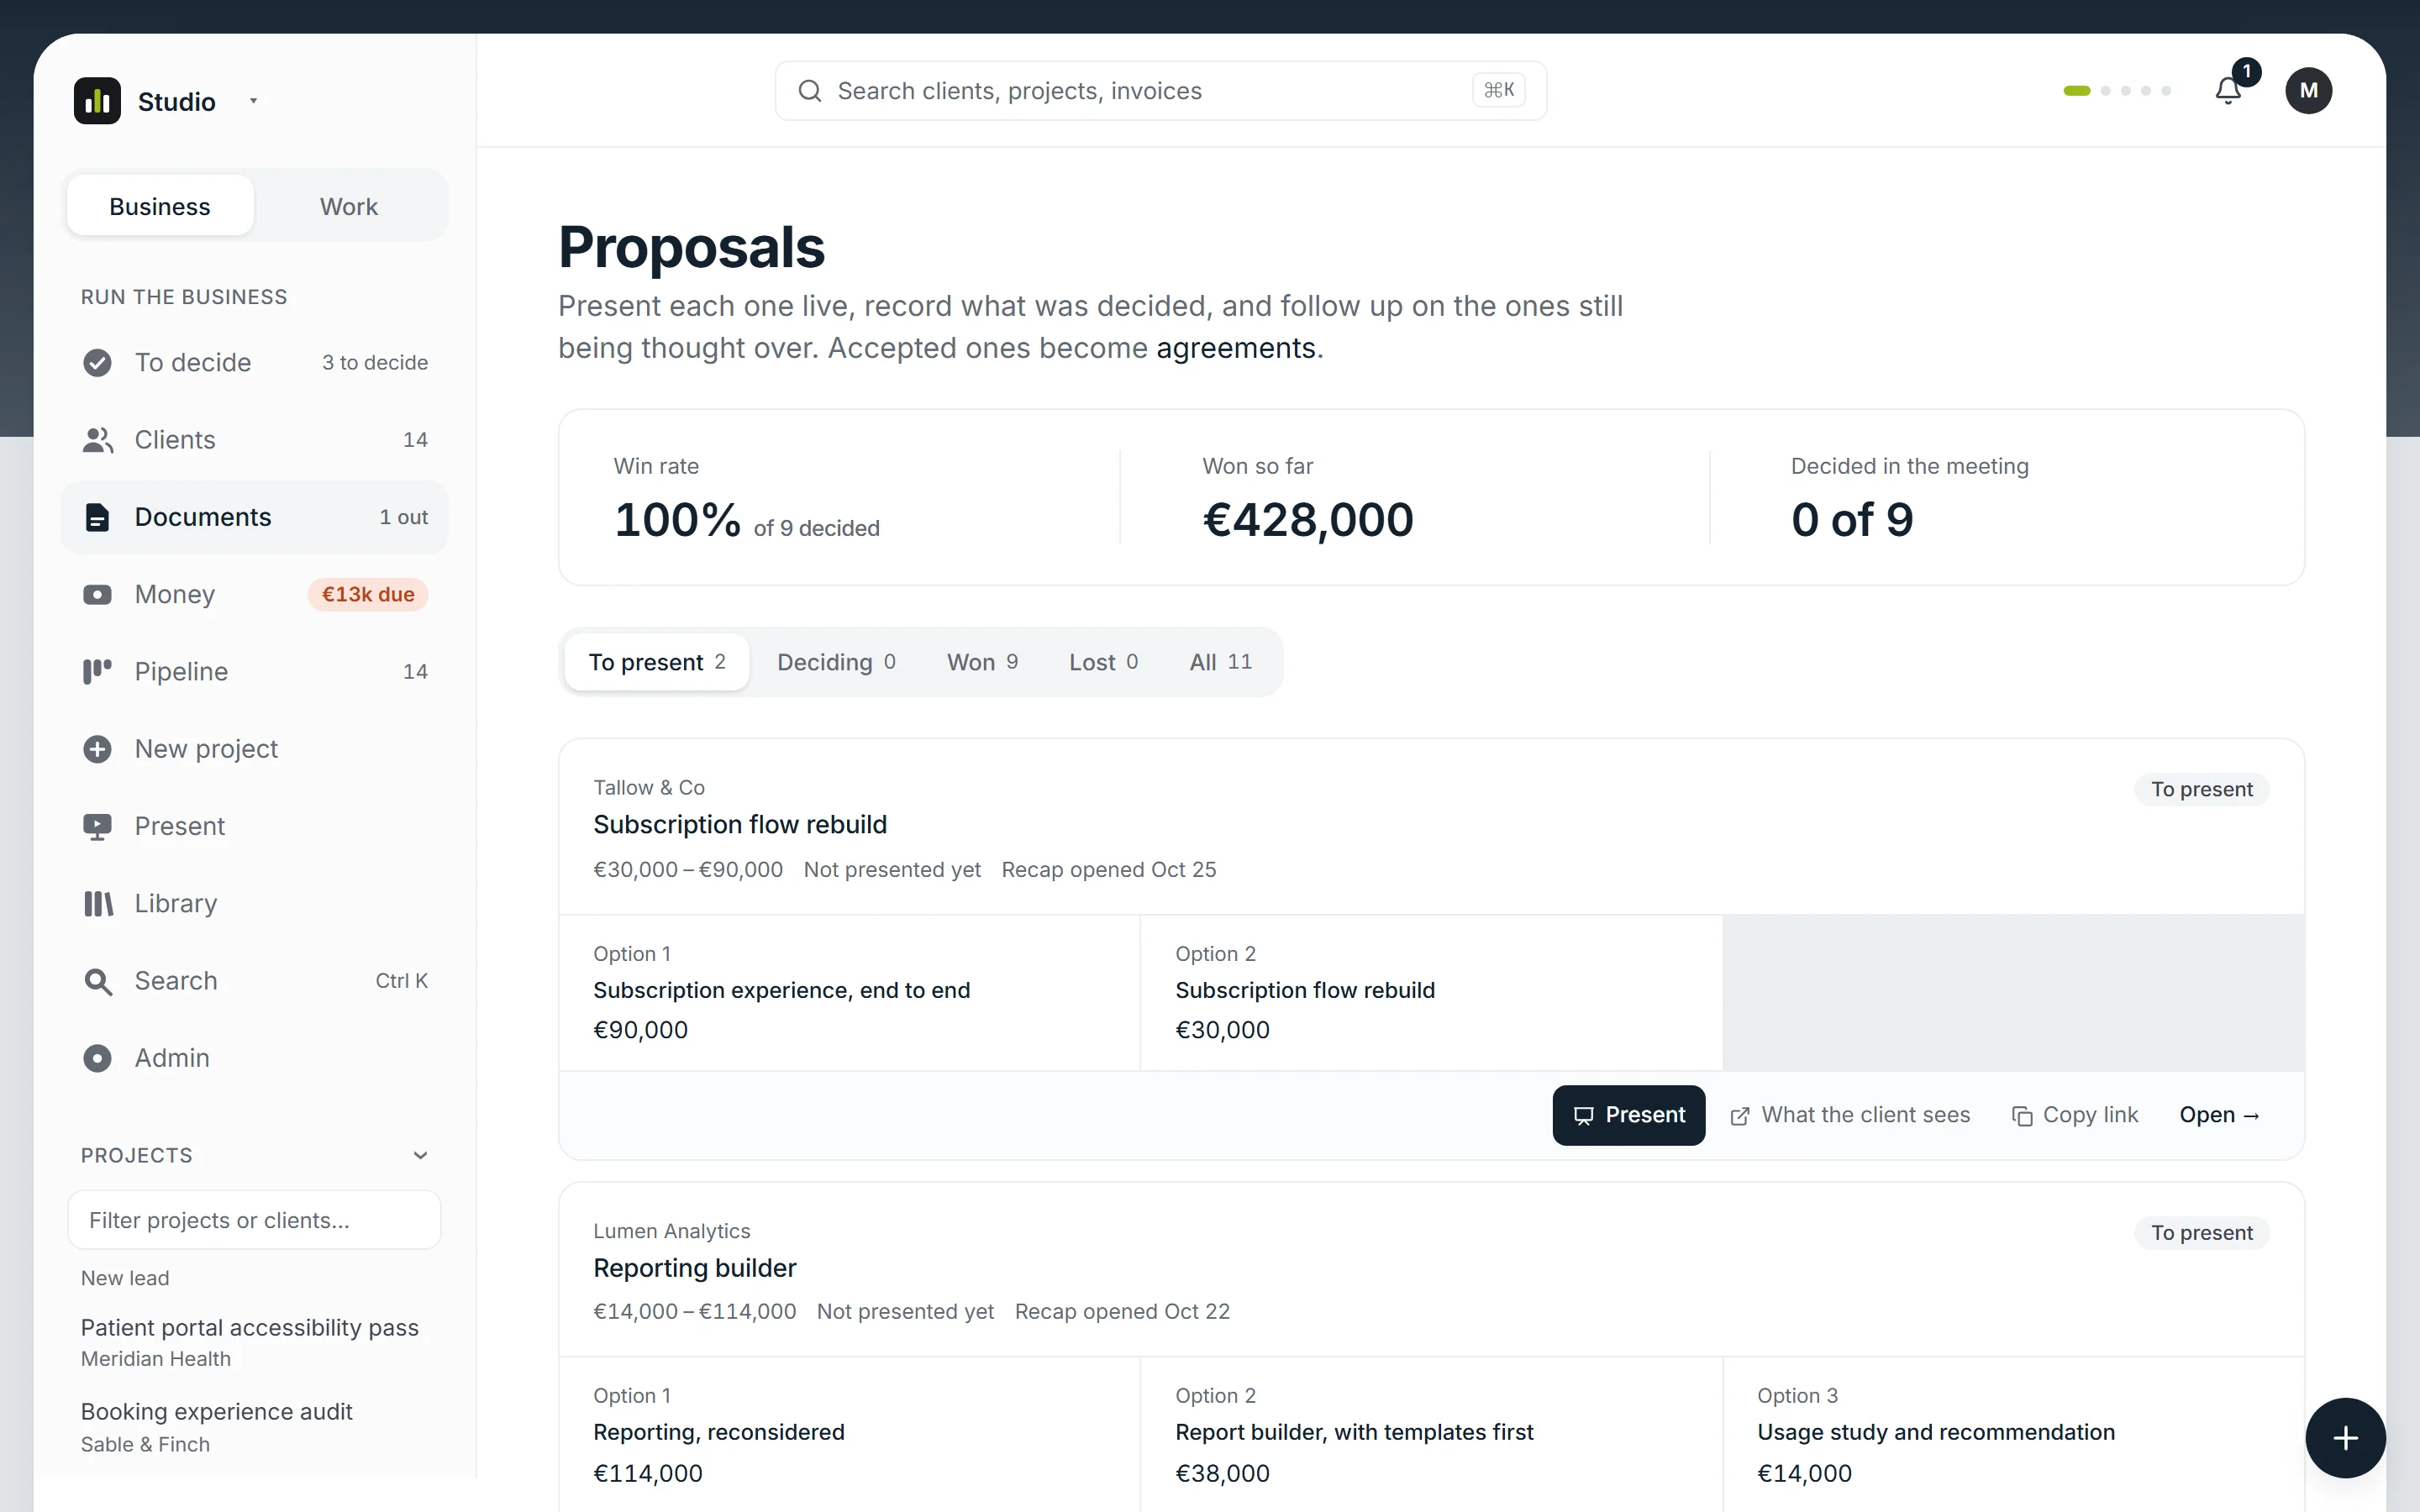This screenshot has width=2420, height=1512.
Task: Select the Won tab
Action: pyautogui.click(x=982, y=662)
